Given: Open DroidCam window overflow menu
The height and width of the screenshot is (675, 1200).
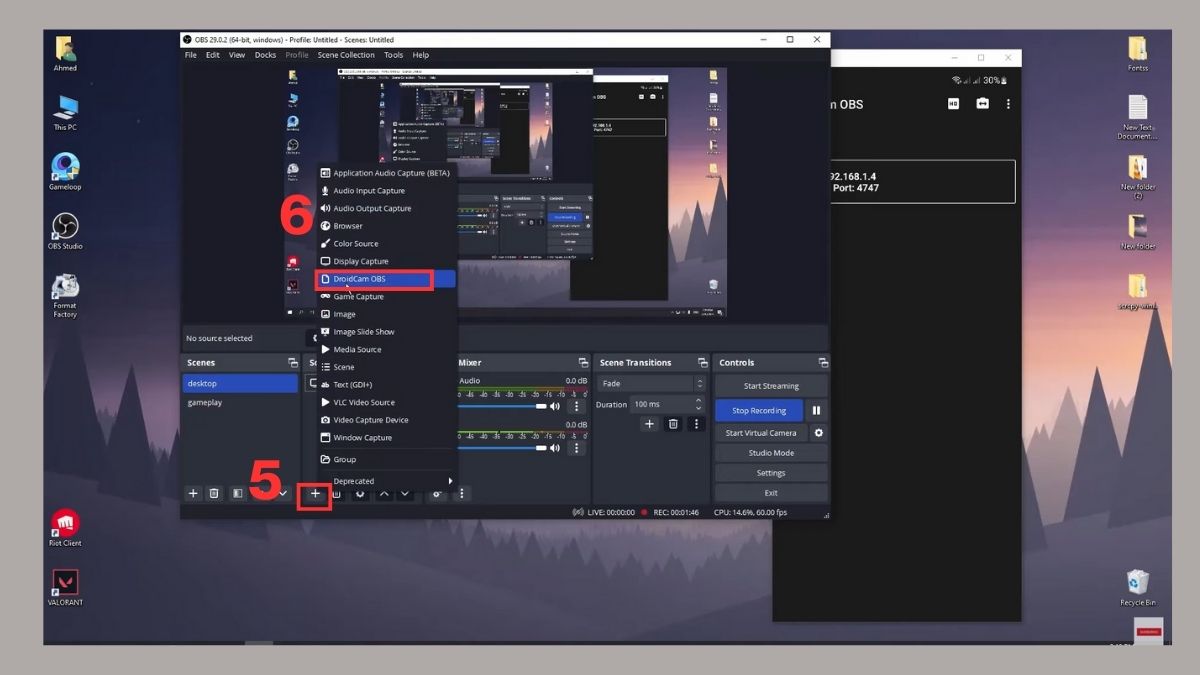Looking at the screenshot, I should [1008, 104].
